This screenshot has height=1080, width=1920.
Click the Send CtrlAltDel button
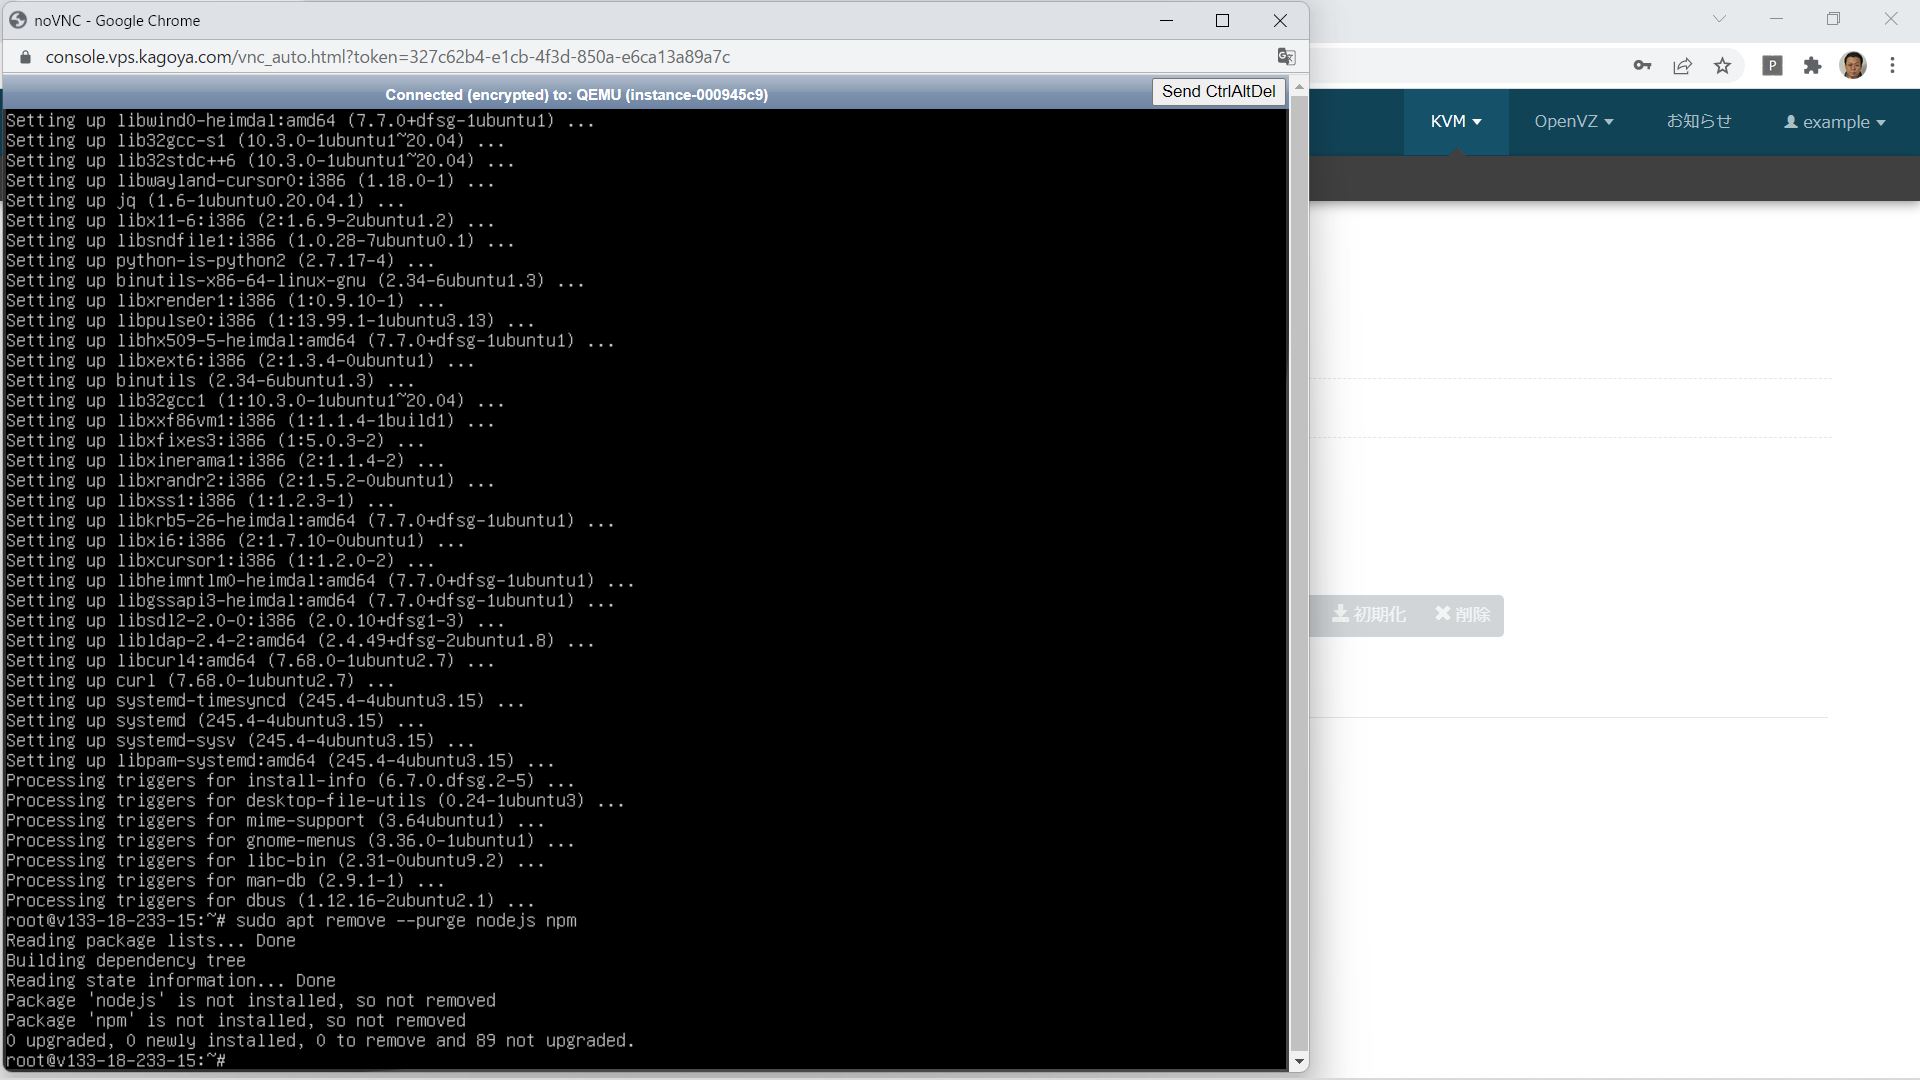1217,91
